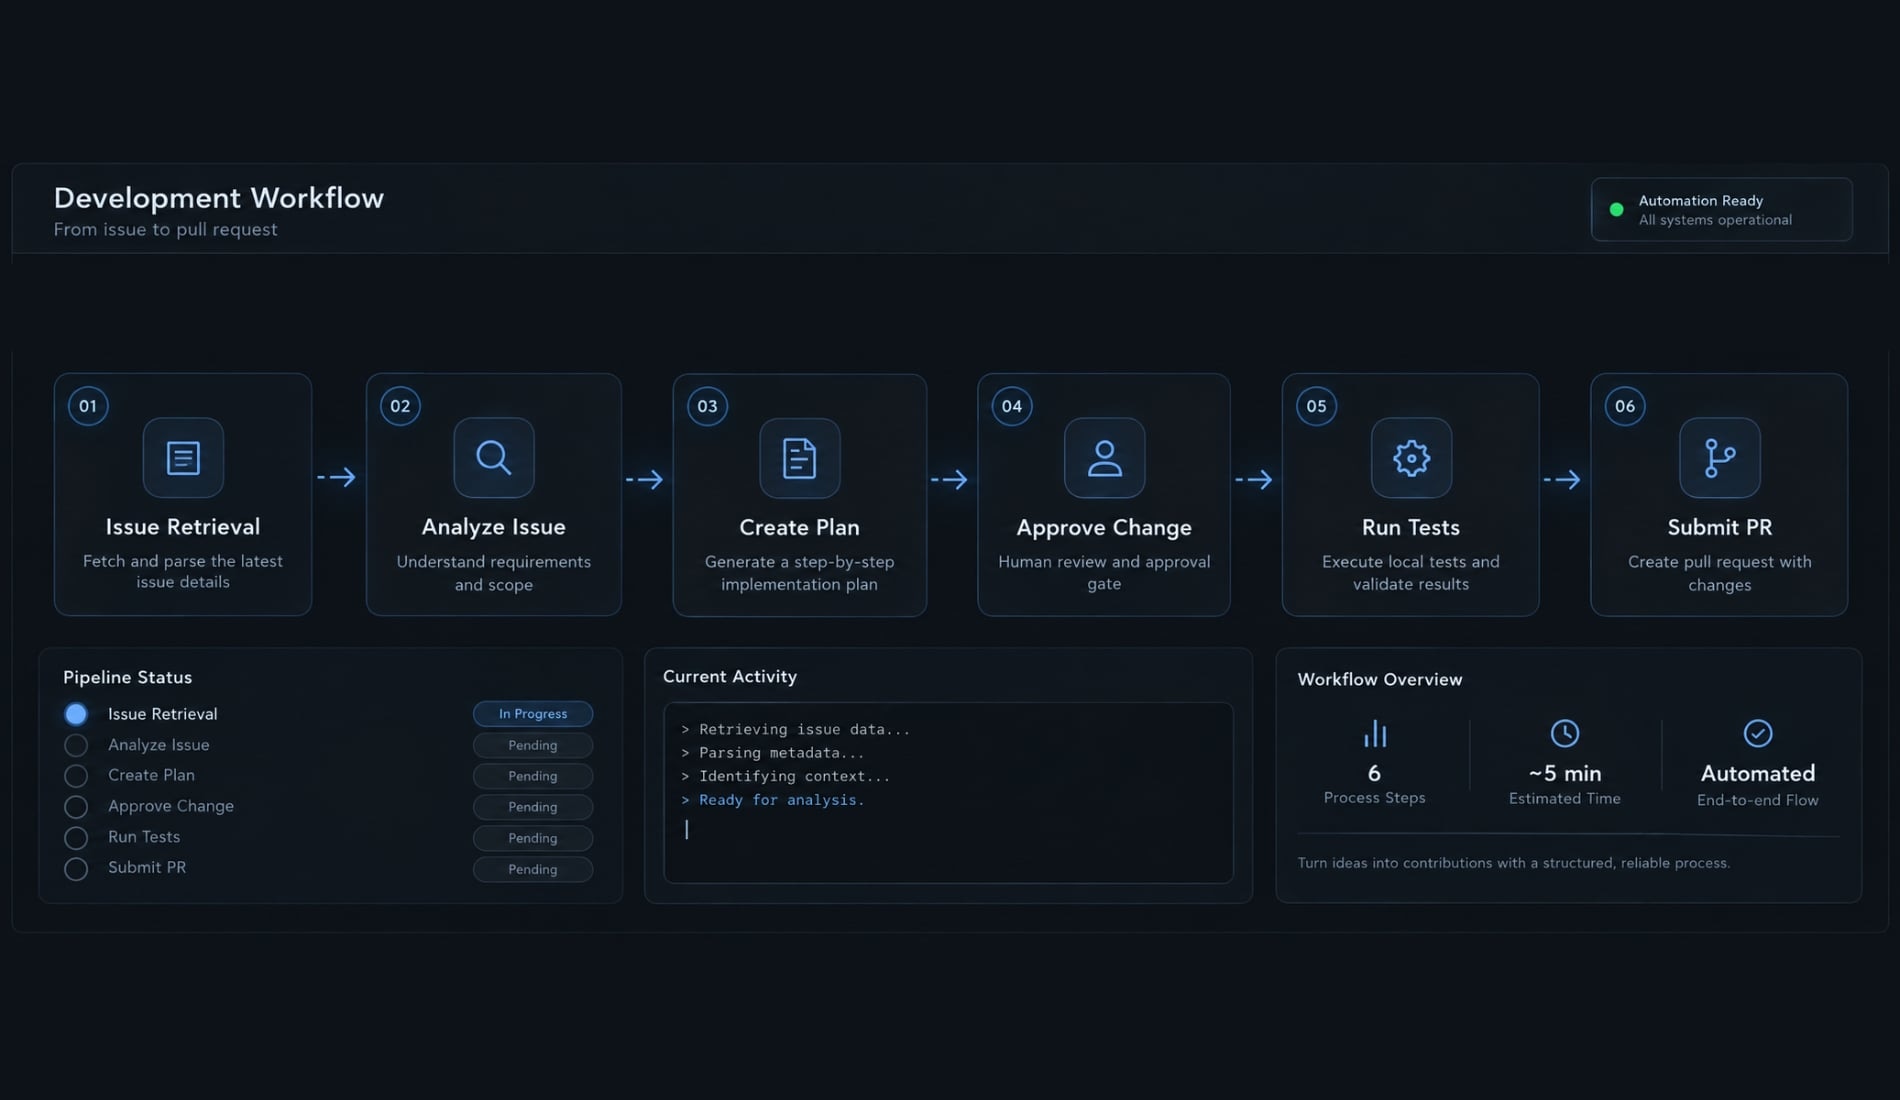Select the Run Tests radio in Pipeline Status

click(76, 838)
